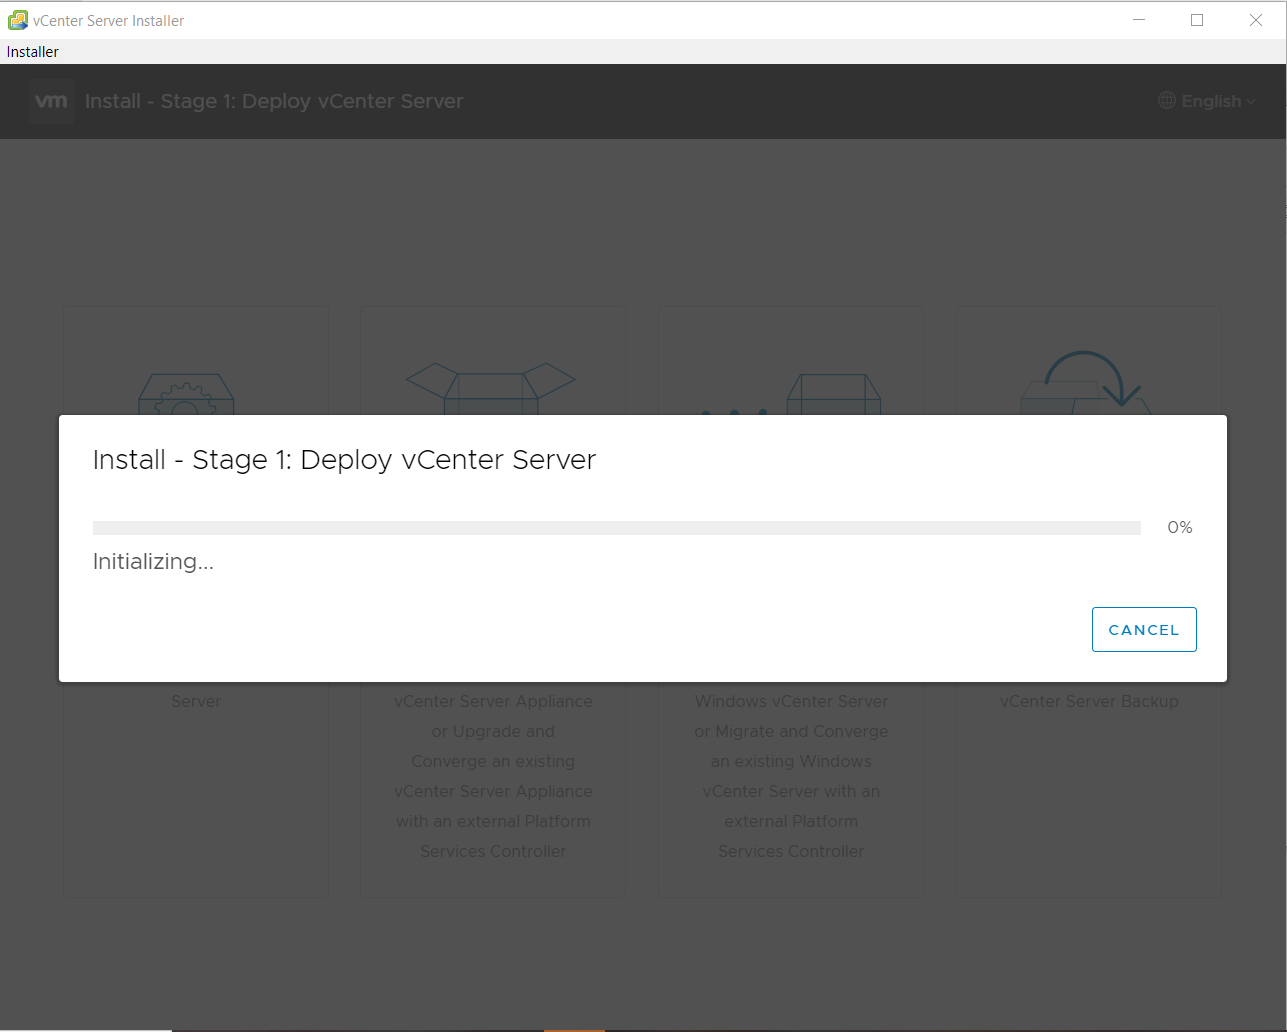Cancel the vCenter Server deployment
The width and height of the screenshot is (1287, 1032).
(1144, 629)
